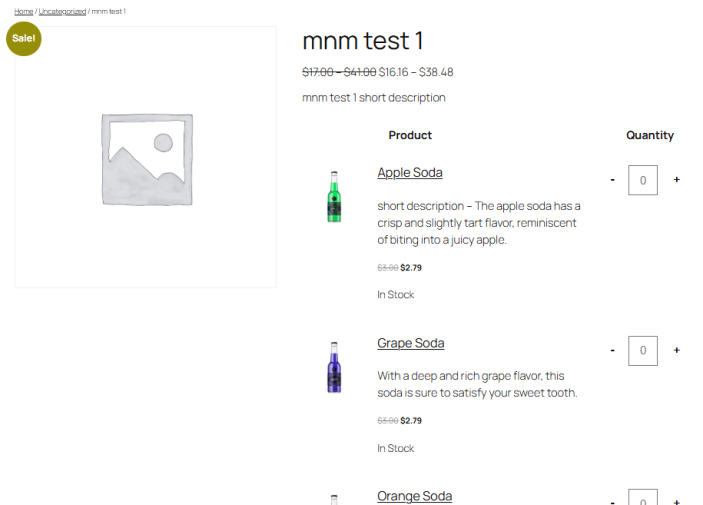Screen dimensions: 703x505
Task: Go to Home breadcrumb link
Action: click(23, 11)
